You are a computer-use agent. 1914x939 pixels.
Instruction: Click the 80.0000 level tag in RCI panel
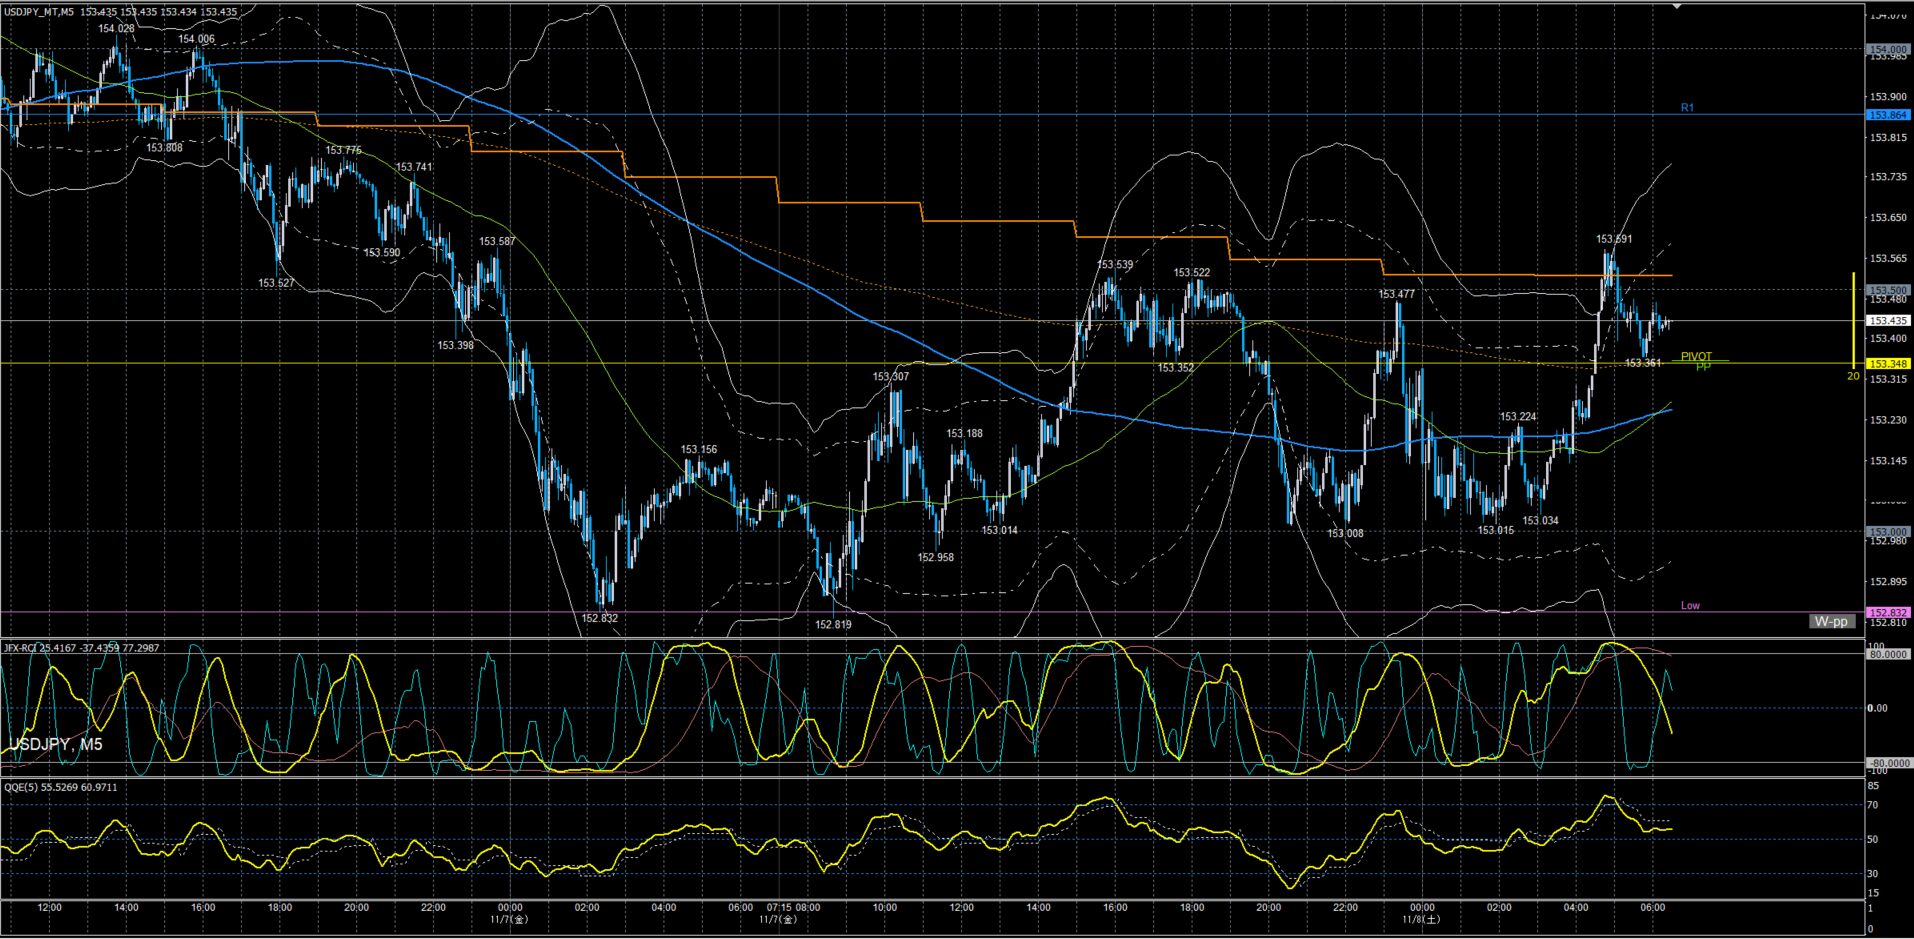pyautogui.click(x=1888, y=655)
